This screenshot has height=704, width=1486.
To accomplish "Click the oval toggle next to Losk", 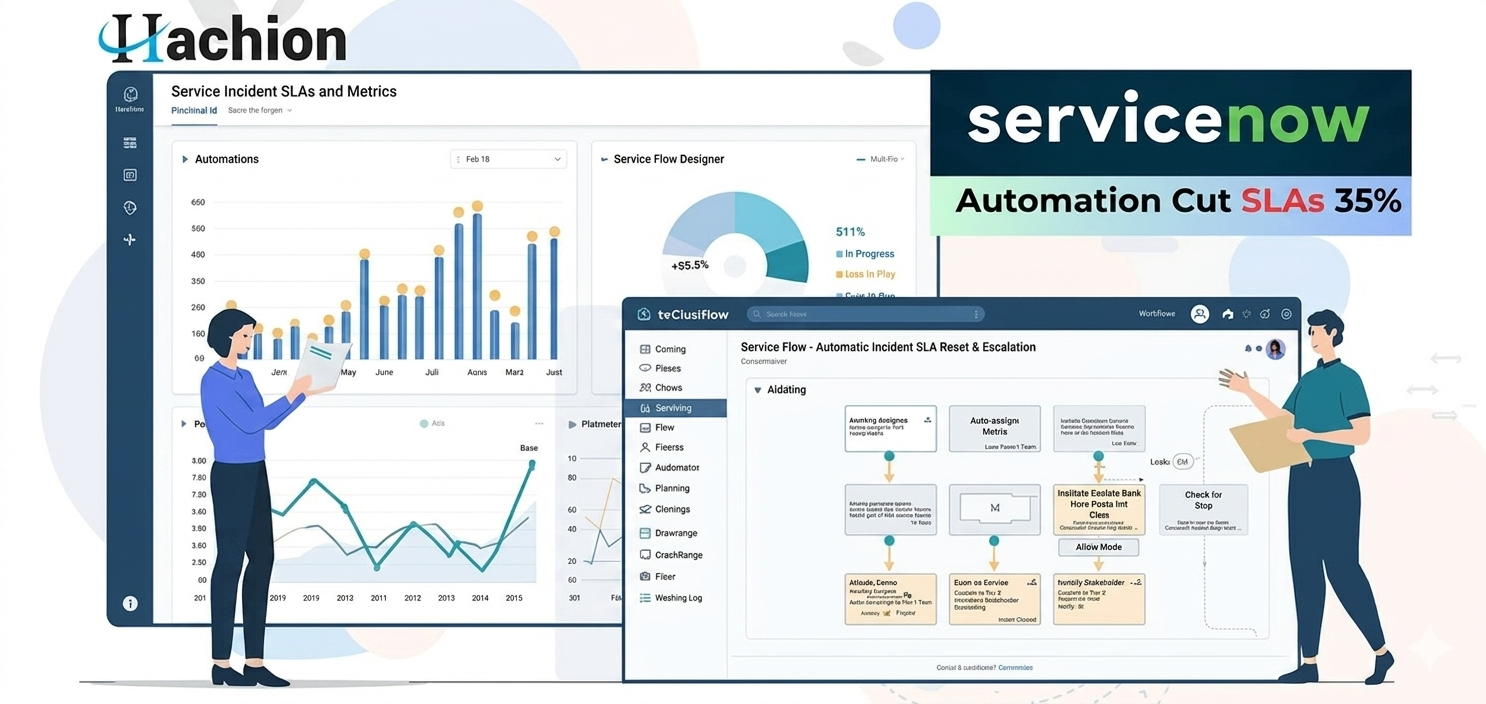I will coord(1183,462).
